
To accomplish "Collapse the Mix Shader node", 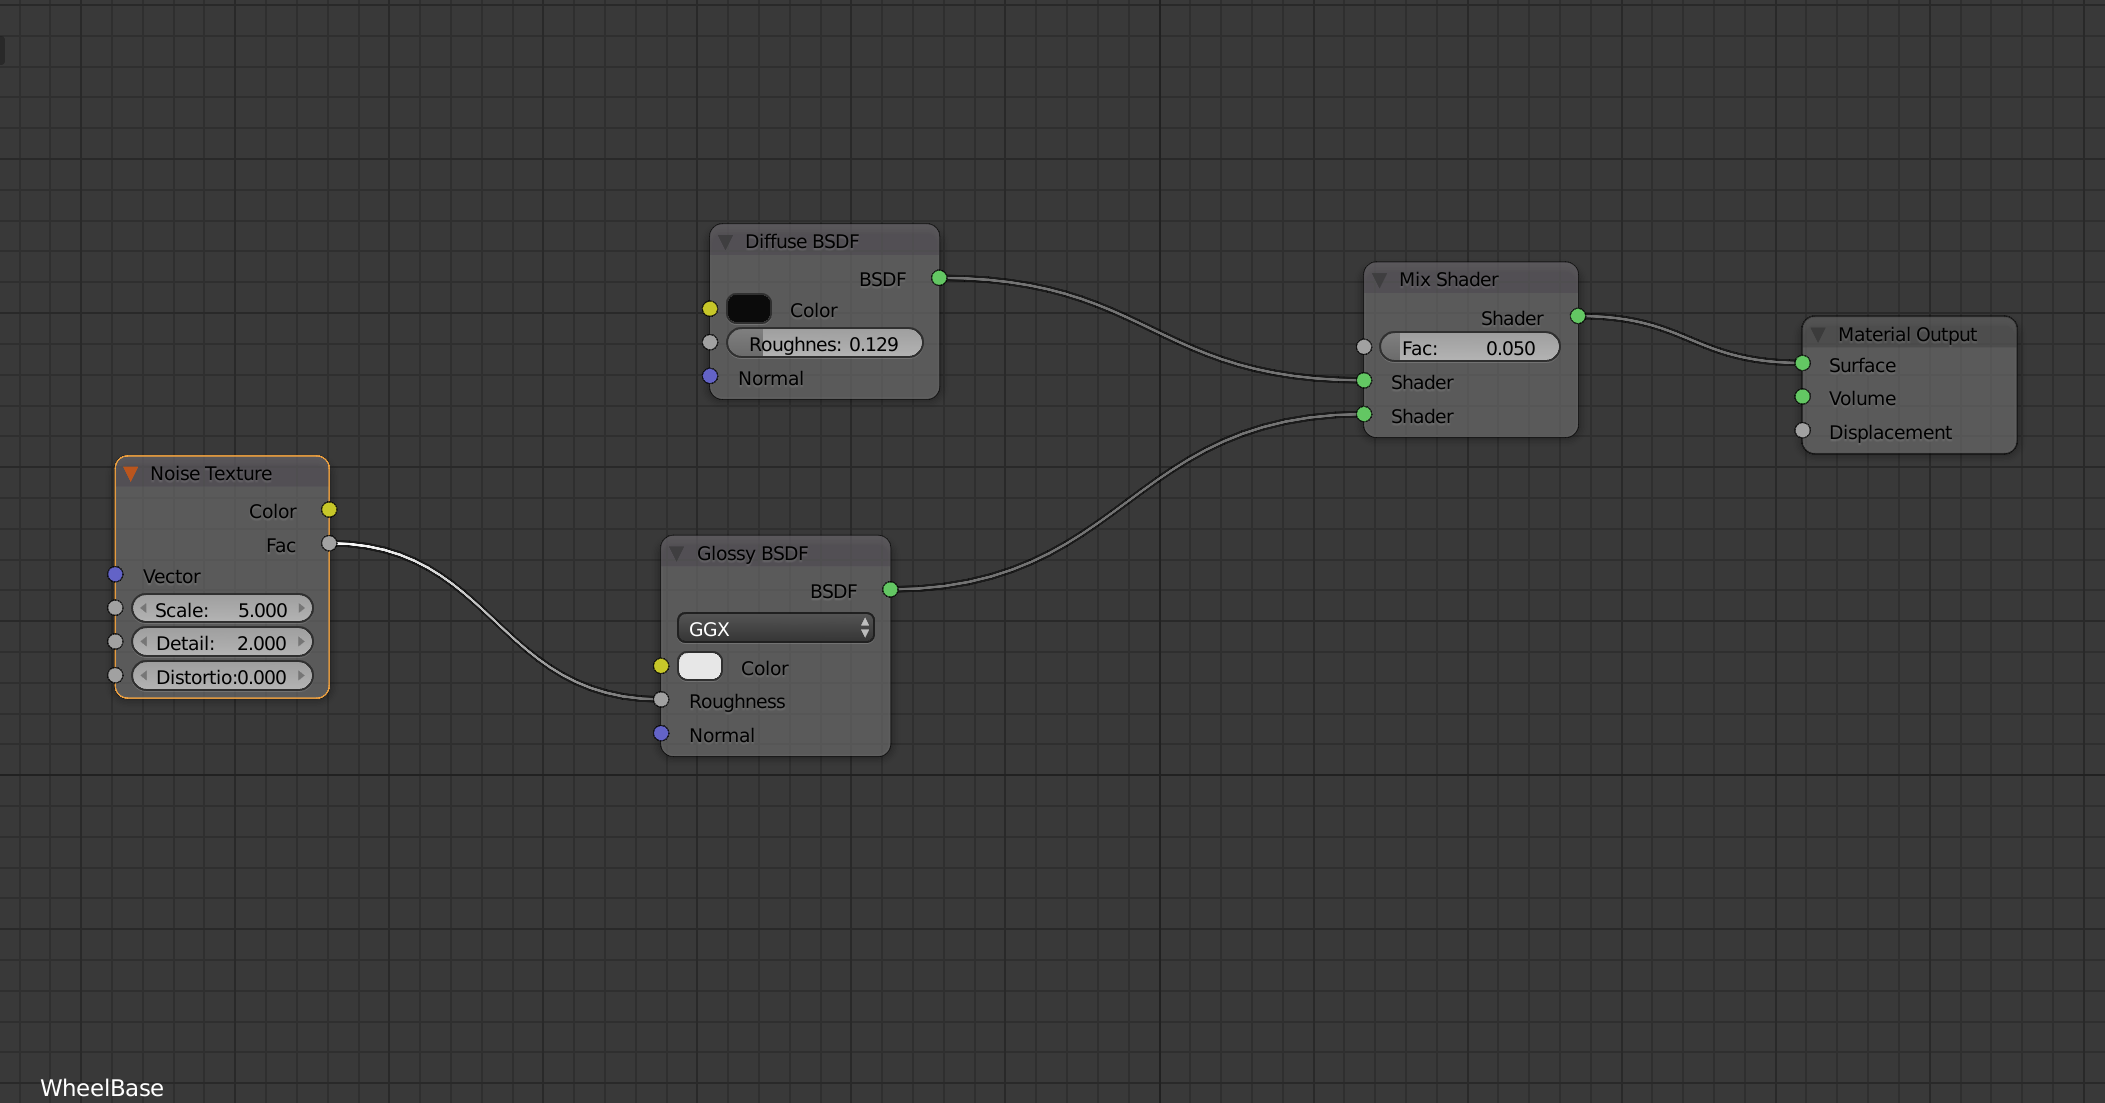I will pyautogui.click(x=1380, y=279).
